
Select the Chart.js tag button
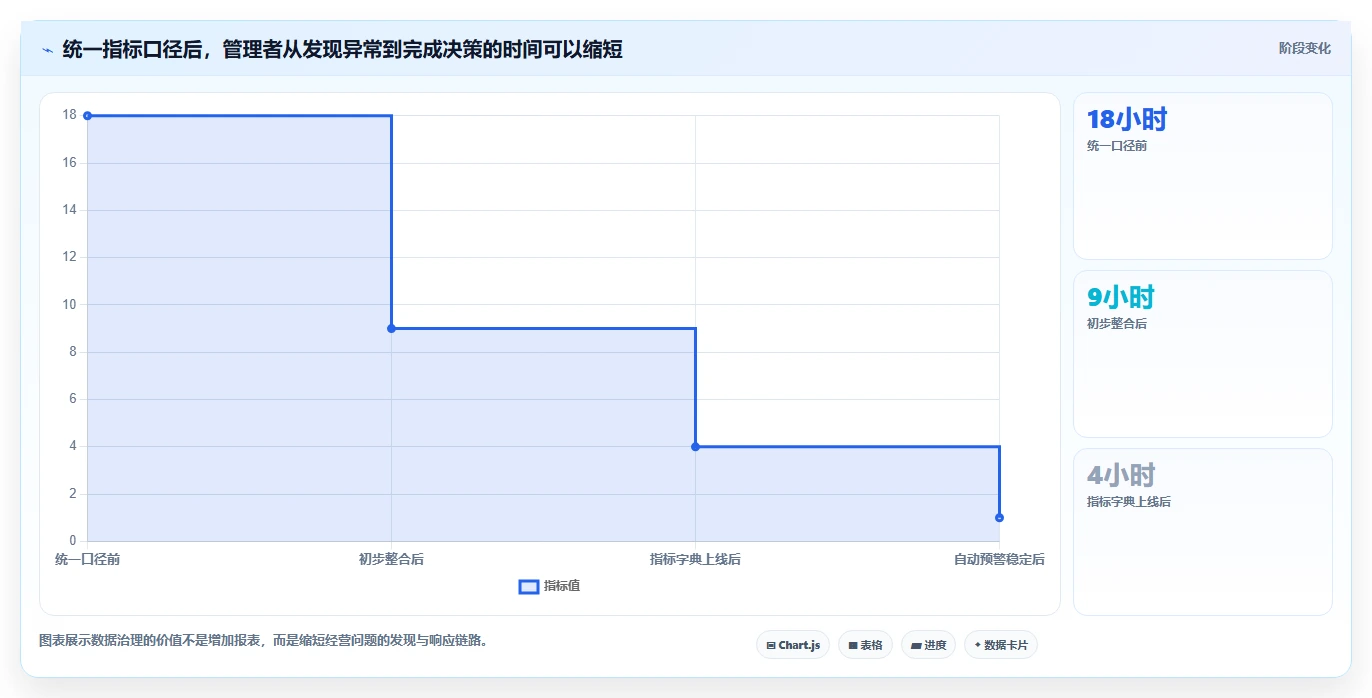[x=793, y=645]
